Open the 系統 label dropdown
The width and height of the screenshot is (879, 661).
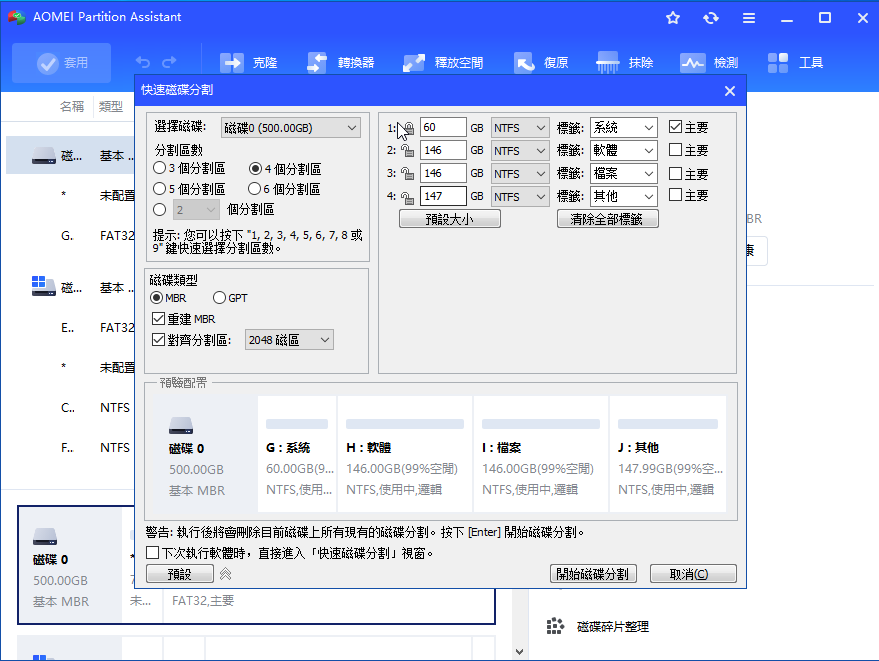[623, 128]
